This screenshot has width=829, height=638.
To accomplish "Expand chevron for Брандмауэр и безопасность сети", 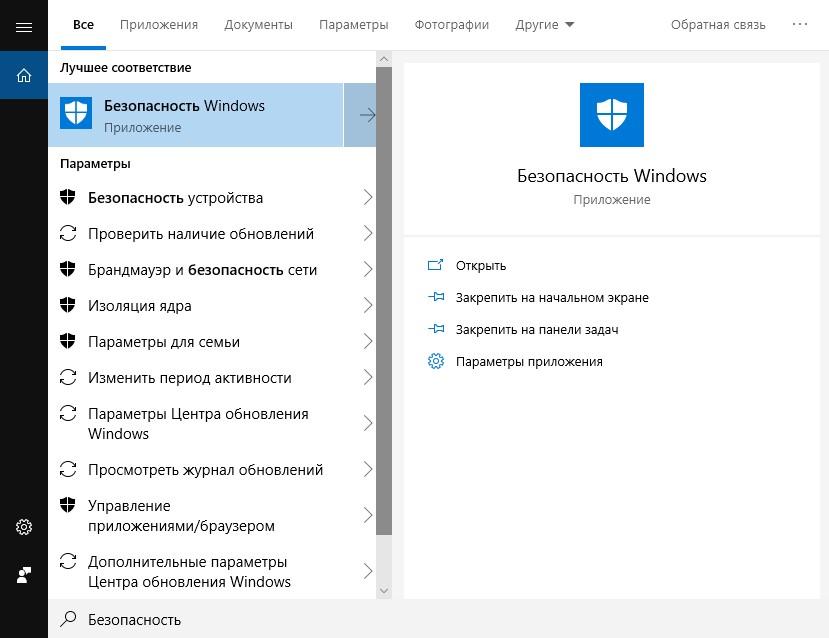I will [x=368, y=269].
